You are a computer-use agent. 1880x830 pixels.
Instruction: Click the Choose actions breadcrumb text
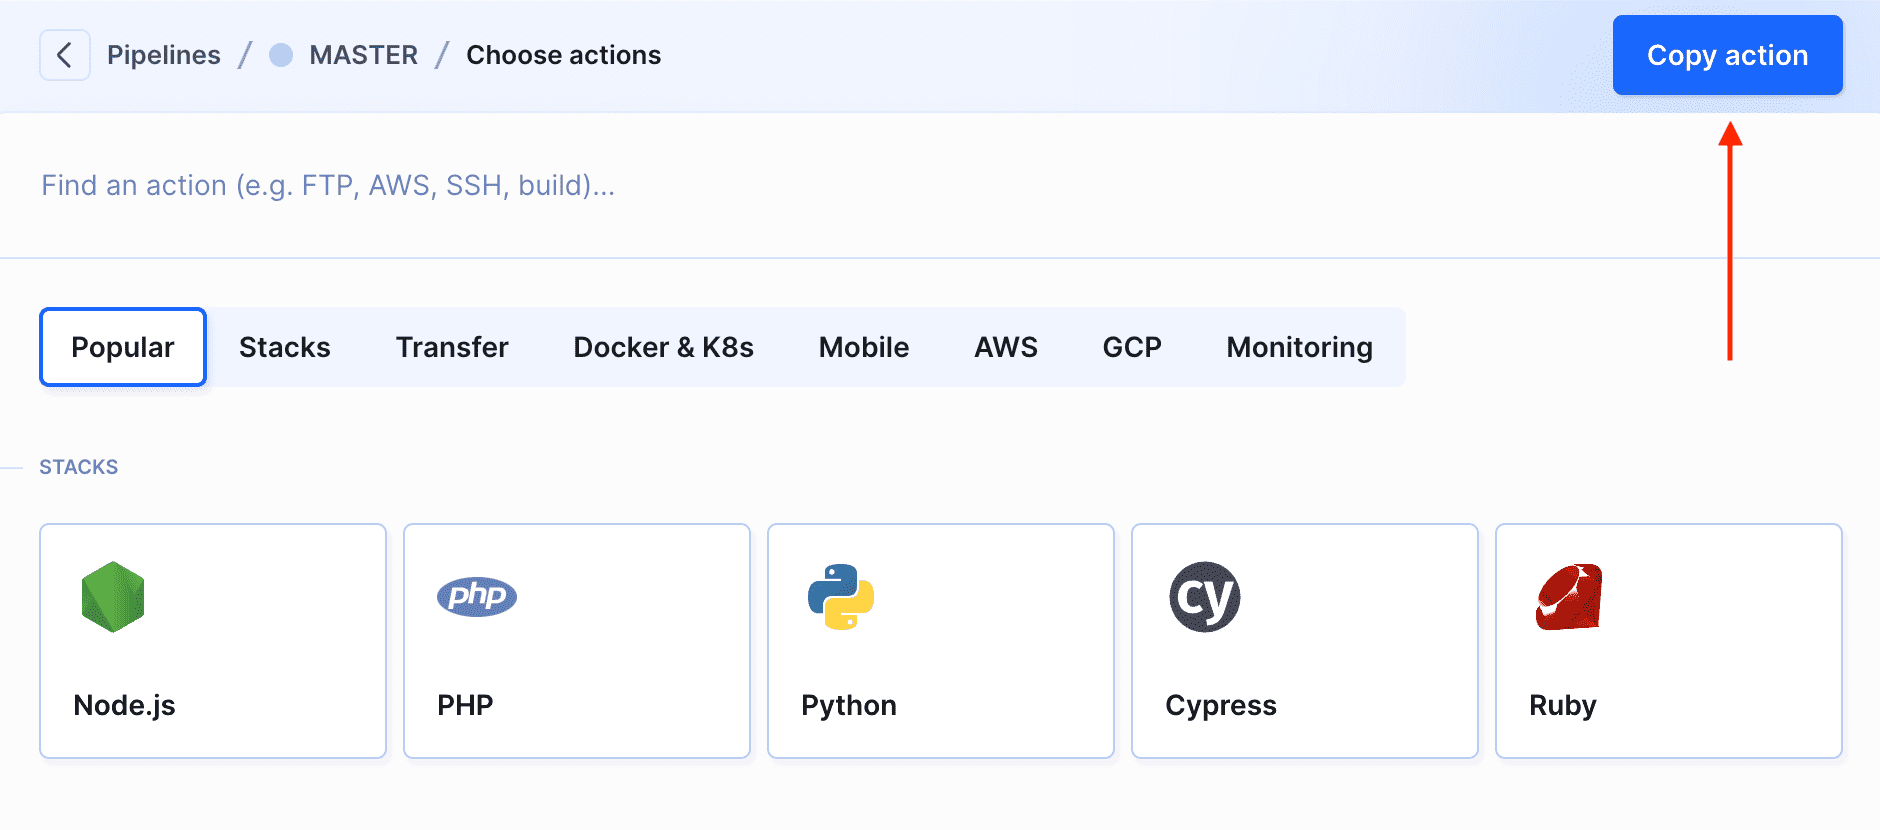(x=564, y=55)
